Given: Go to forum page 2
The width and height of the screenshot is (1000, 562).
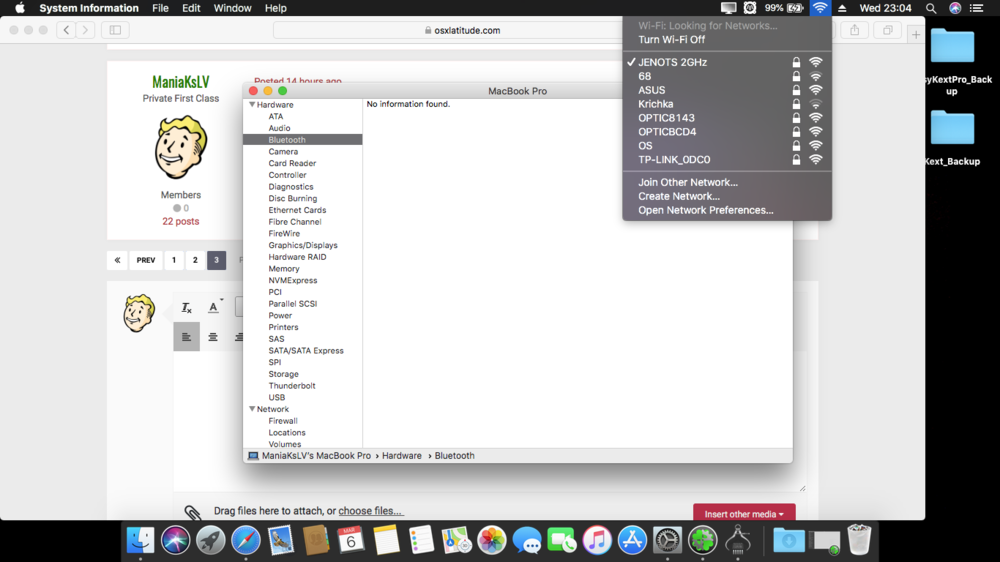Looking at the screenshot, I should [195, 260].
